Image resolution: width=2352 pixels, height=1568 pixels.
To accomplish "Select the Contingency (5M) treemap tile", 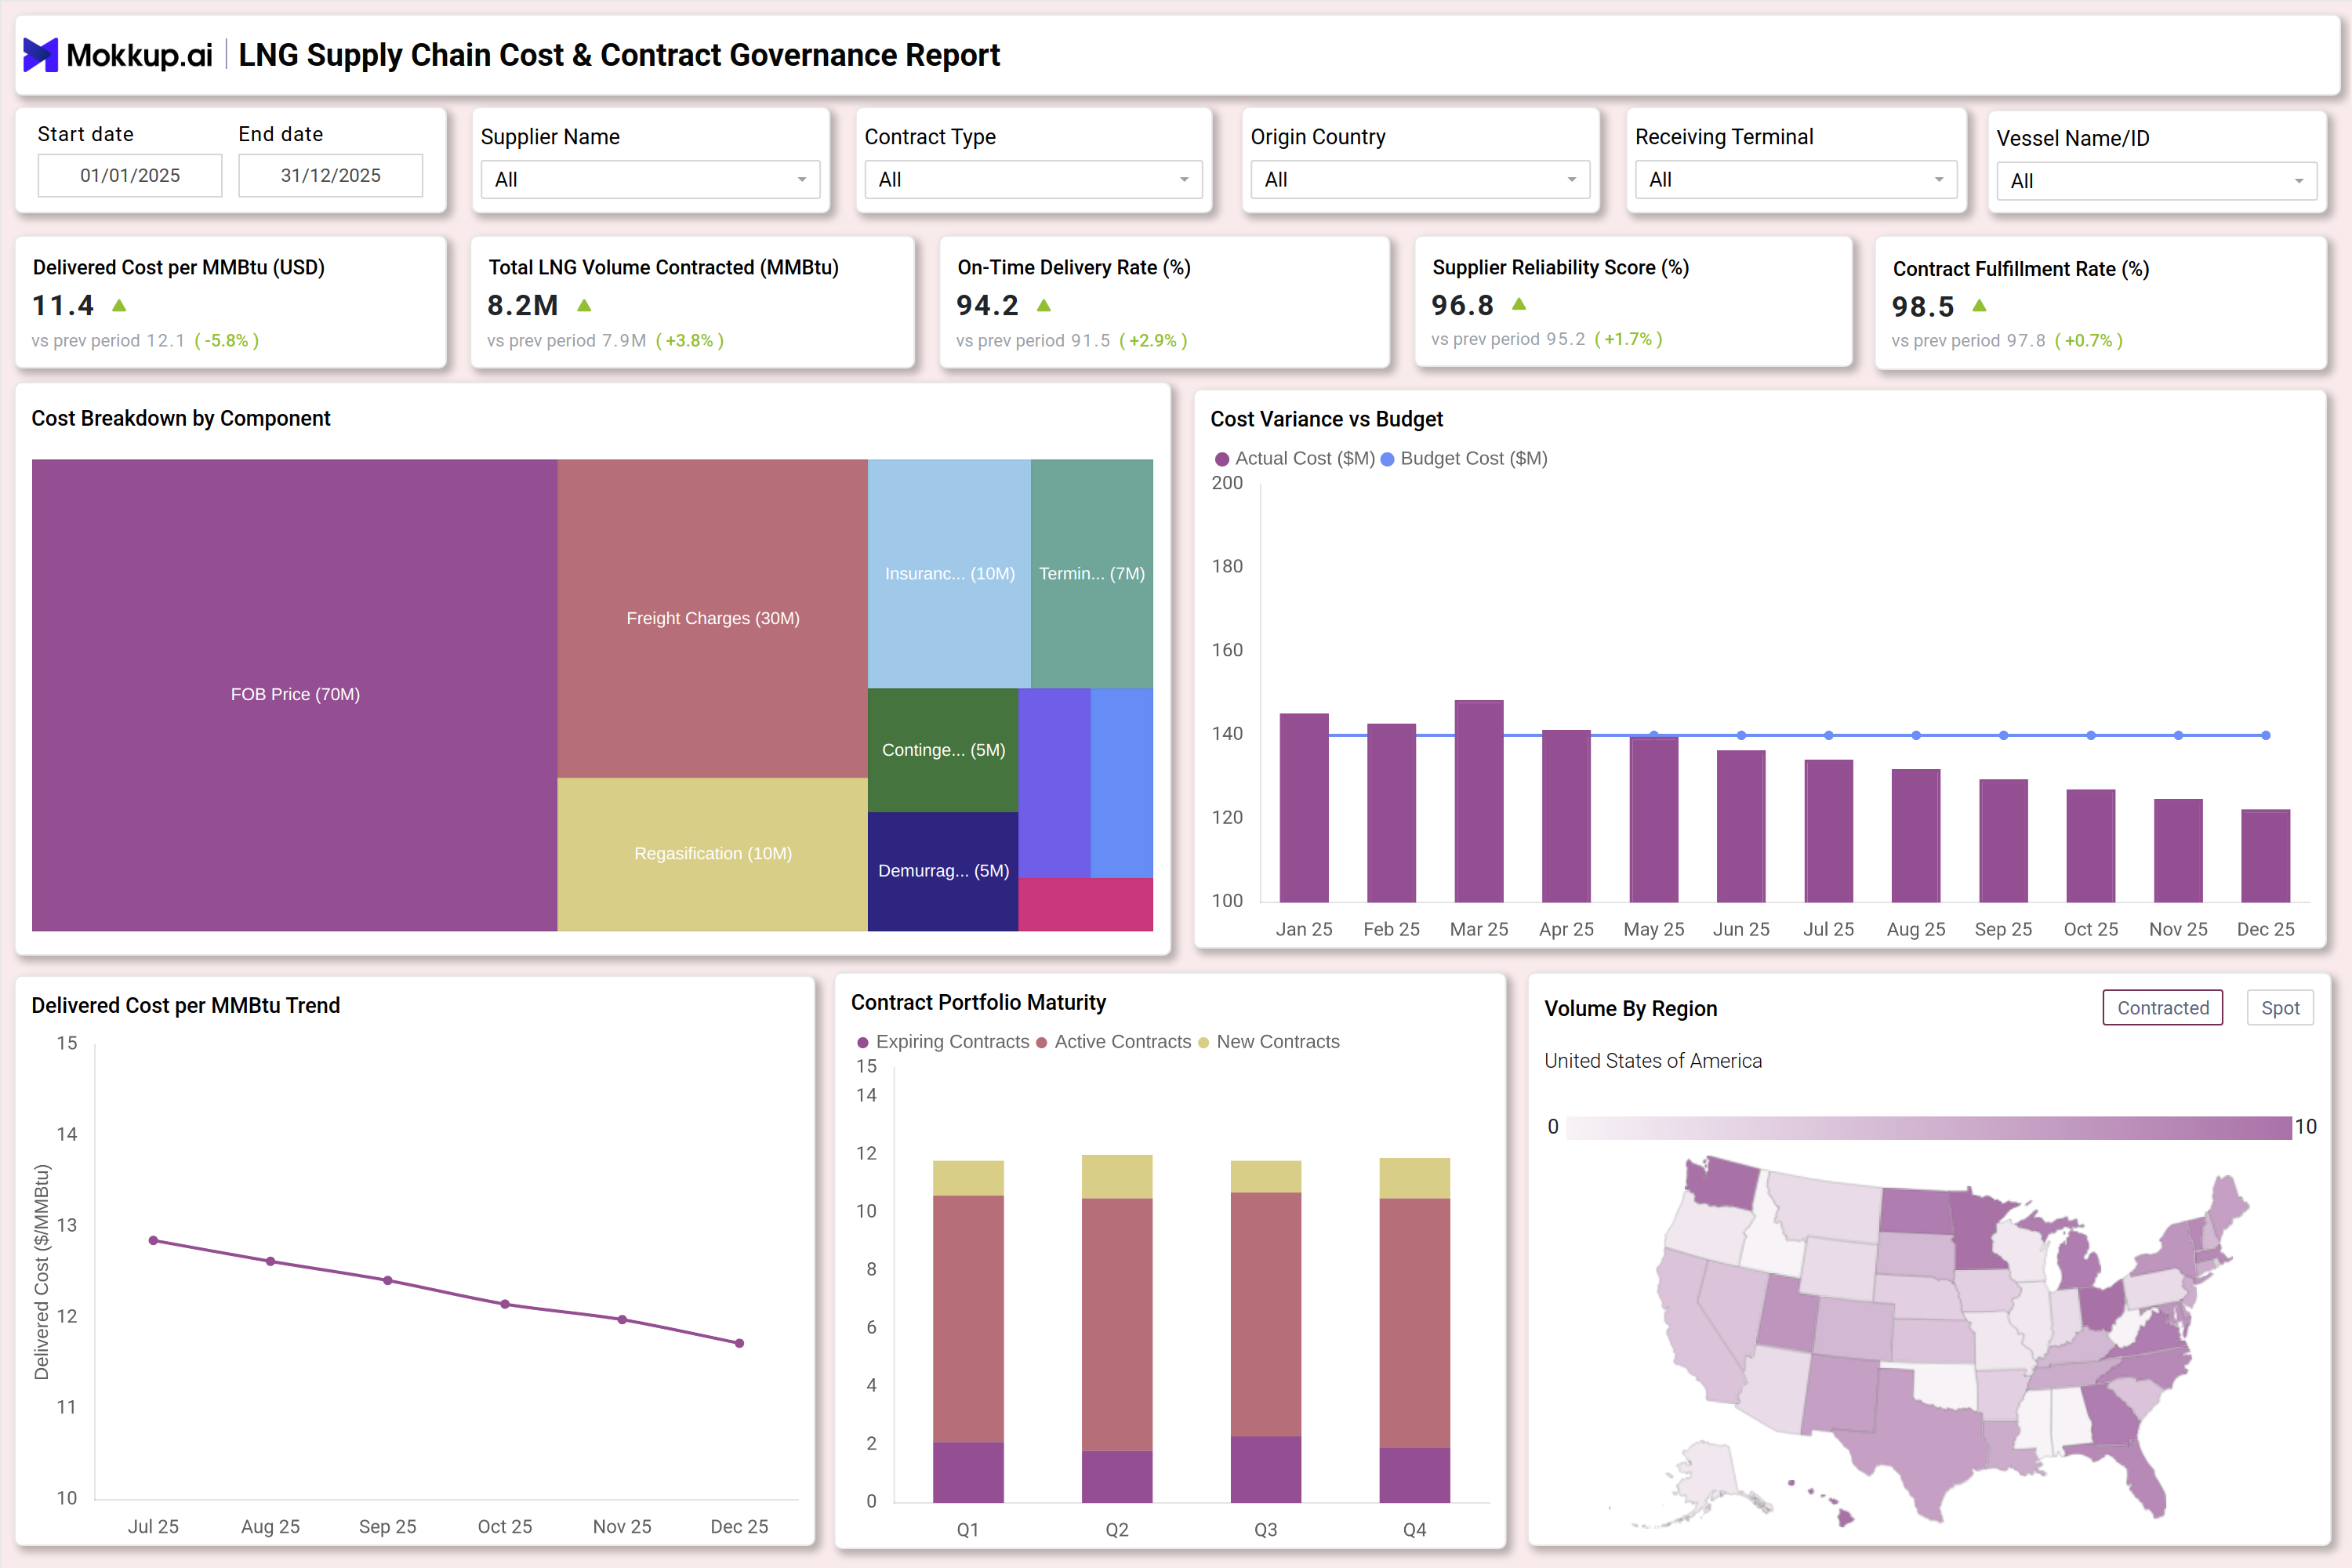I will 943,750.
